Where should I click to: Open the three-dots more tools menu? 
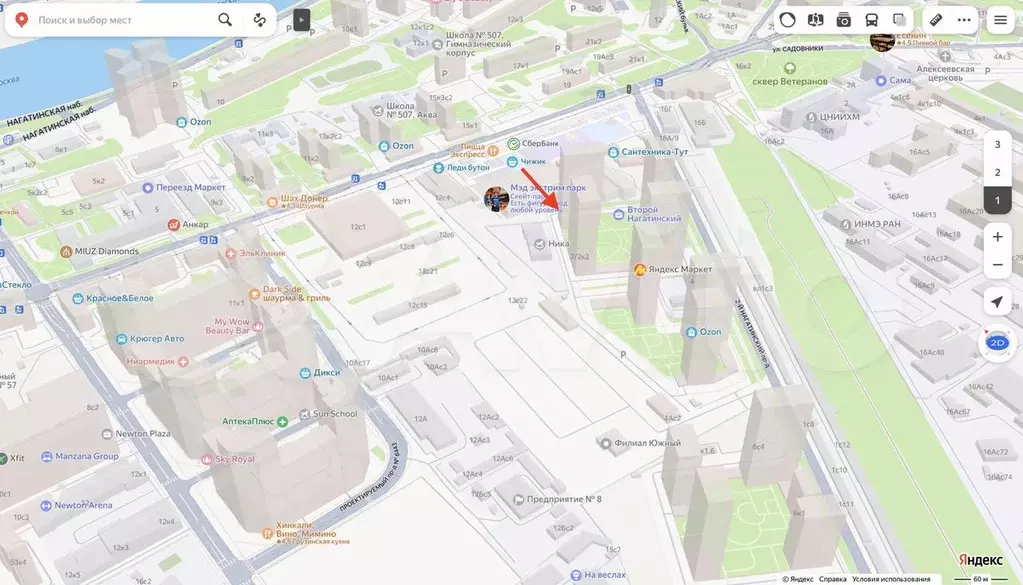[964, 20]
